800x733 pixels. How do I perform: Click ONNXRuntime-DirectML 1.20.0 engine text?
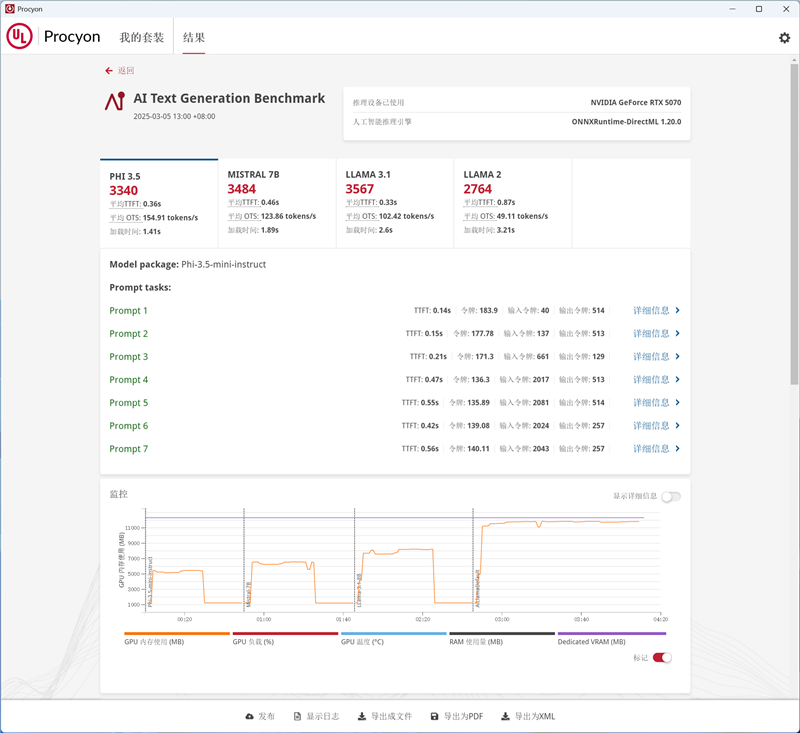point(626,122)
